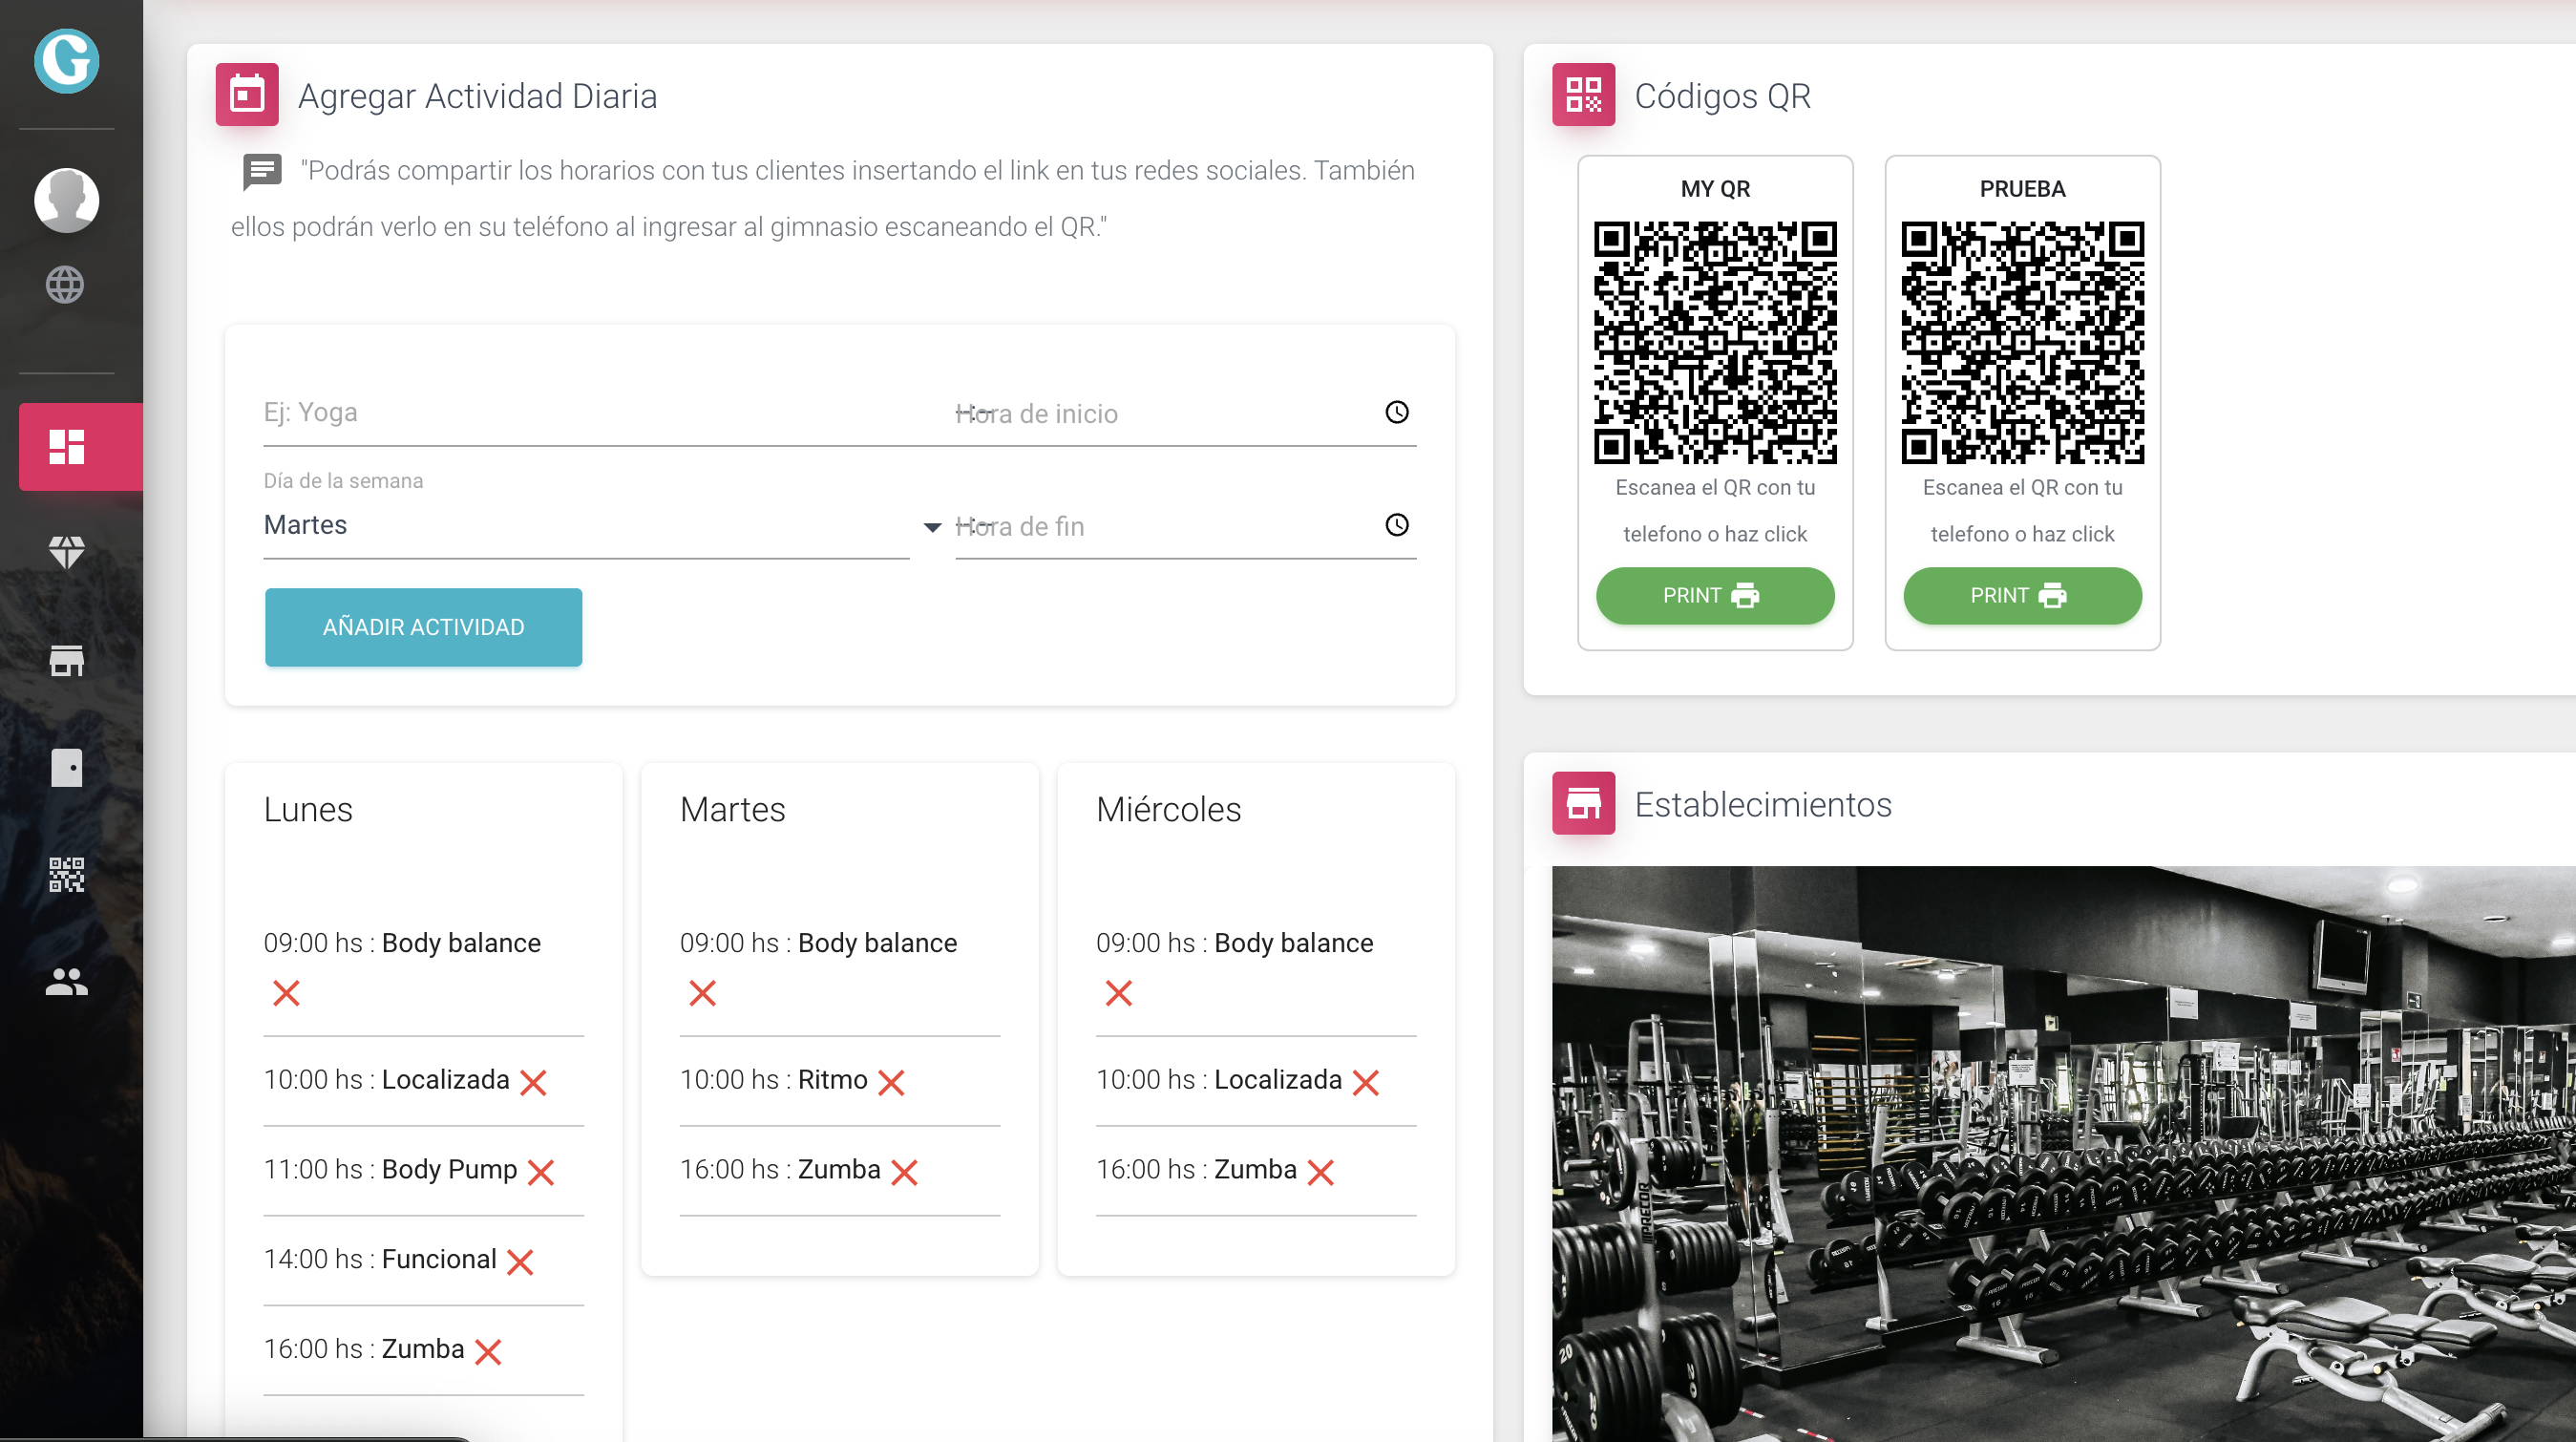Delete Lunes 09:00 Body balance

286,993
